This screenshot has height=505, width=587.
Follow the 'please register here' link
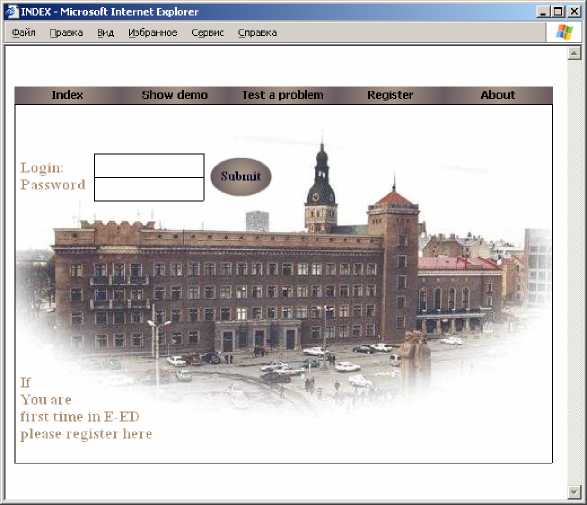tap(86, 434)
